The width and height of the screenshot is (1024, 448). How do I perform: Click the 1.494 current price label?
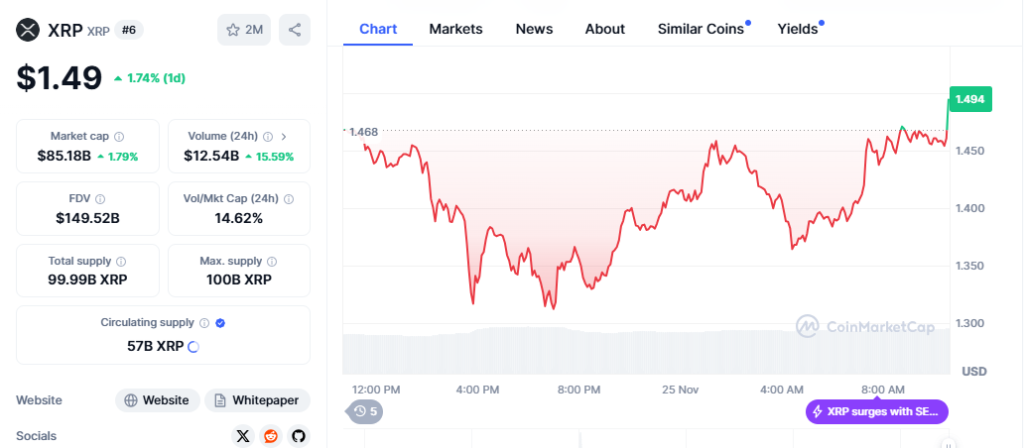[971, 99]
